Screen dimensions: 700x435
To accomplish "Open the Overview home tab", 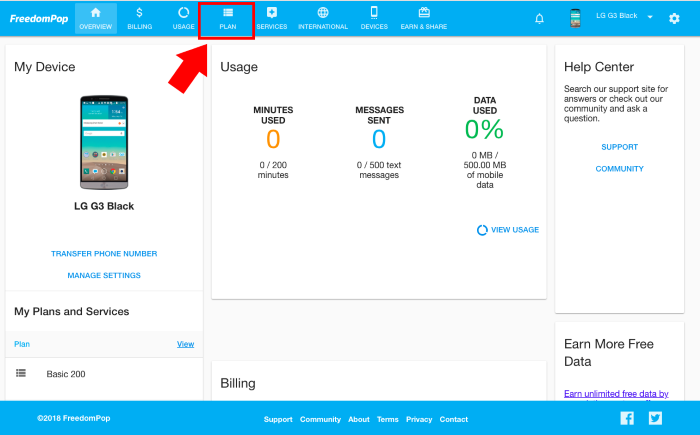I will pos(96,18).
